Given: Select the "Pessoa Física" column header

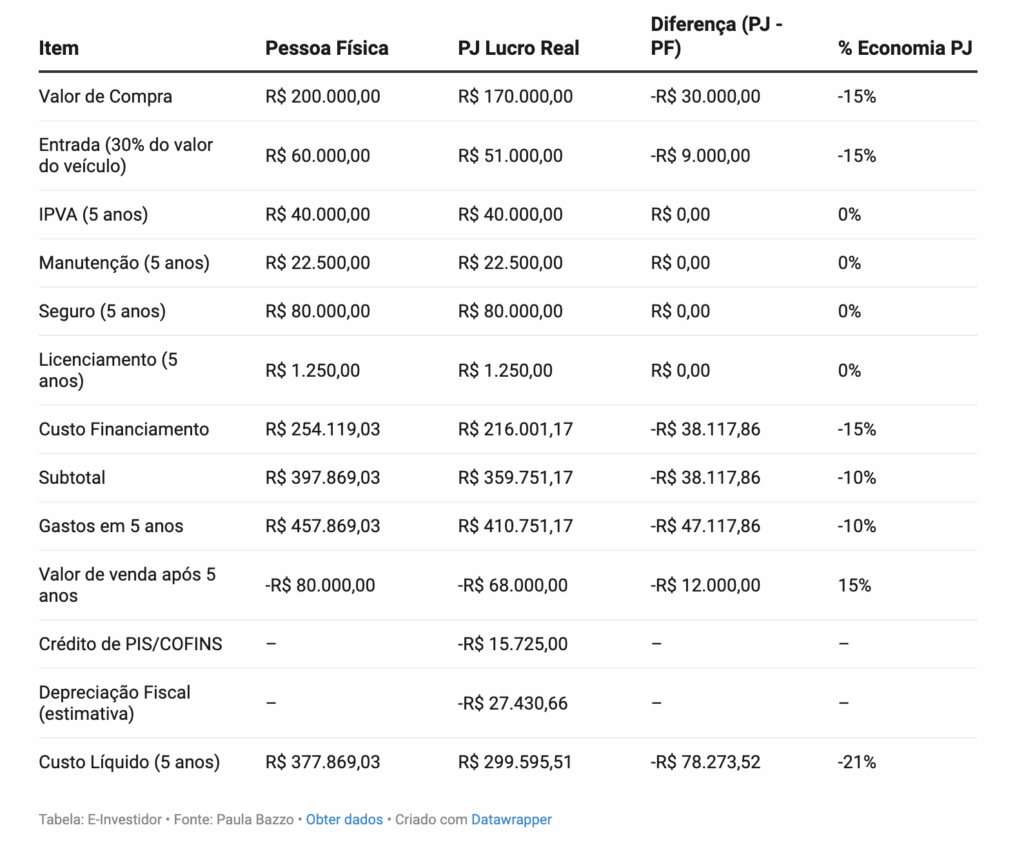Looking at the screenshot, I should pyautogui.click(x=327, y=48).
